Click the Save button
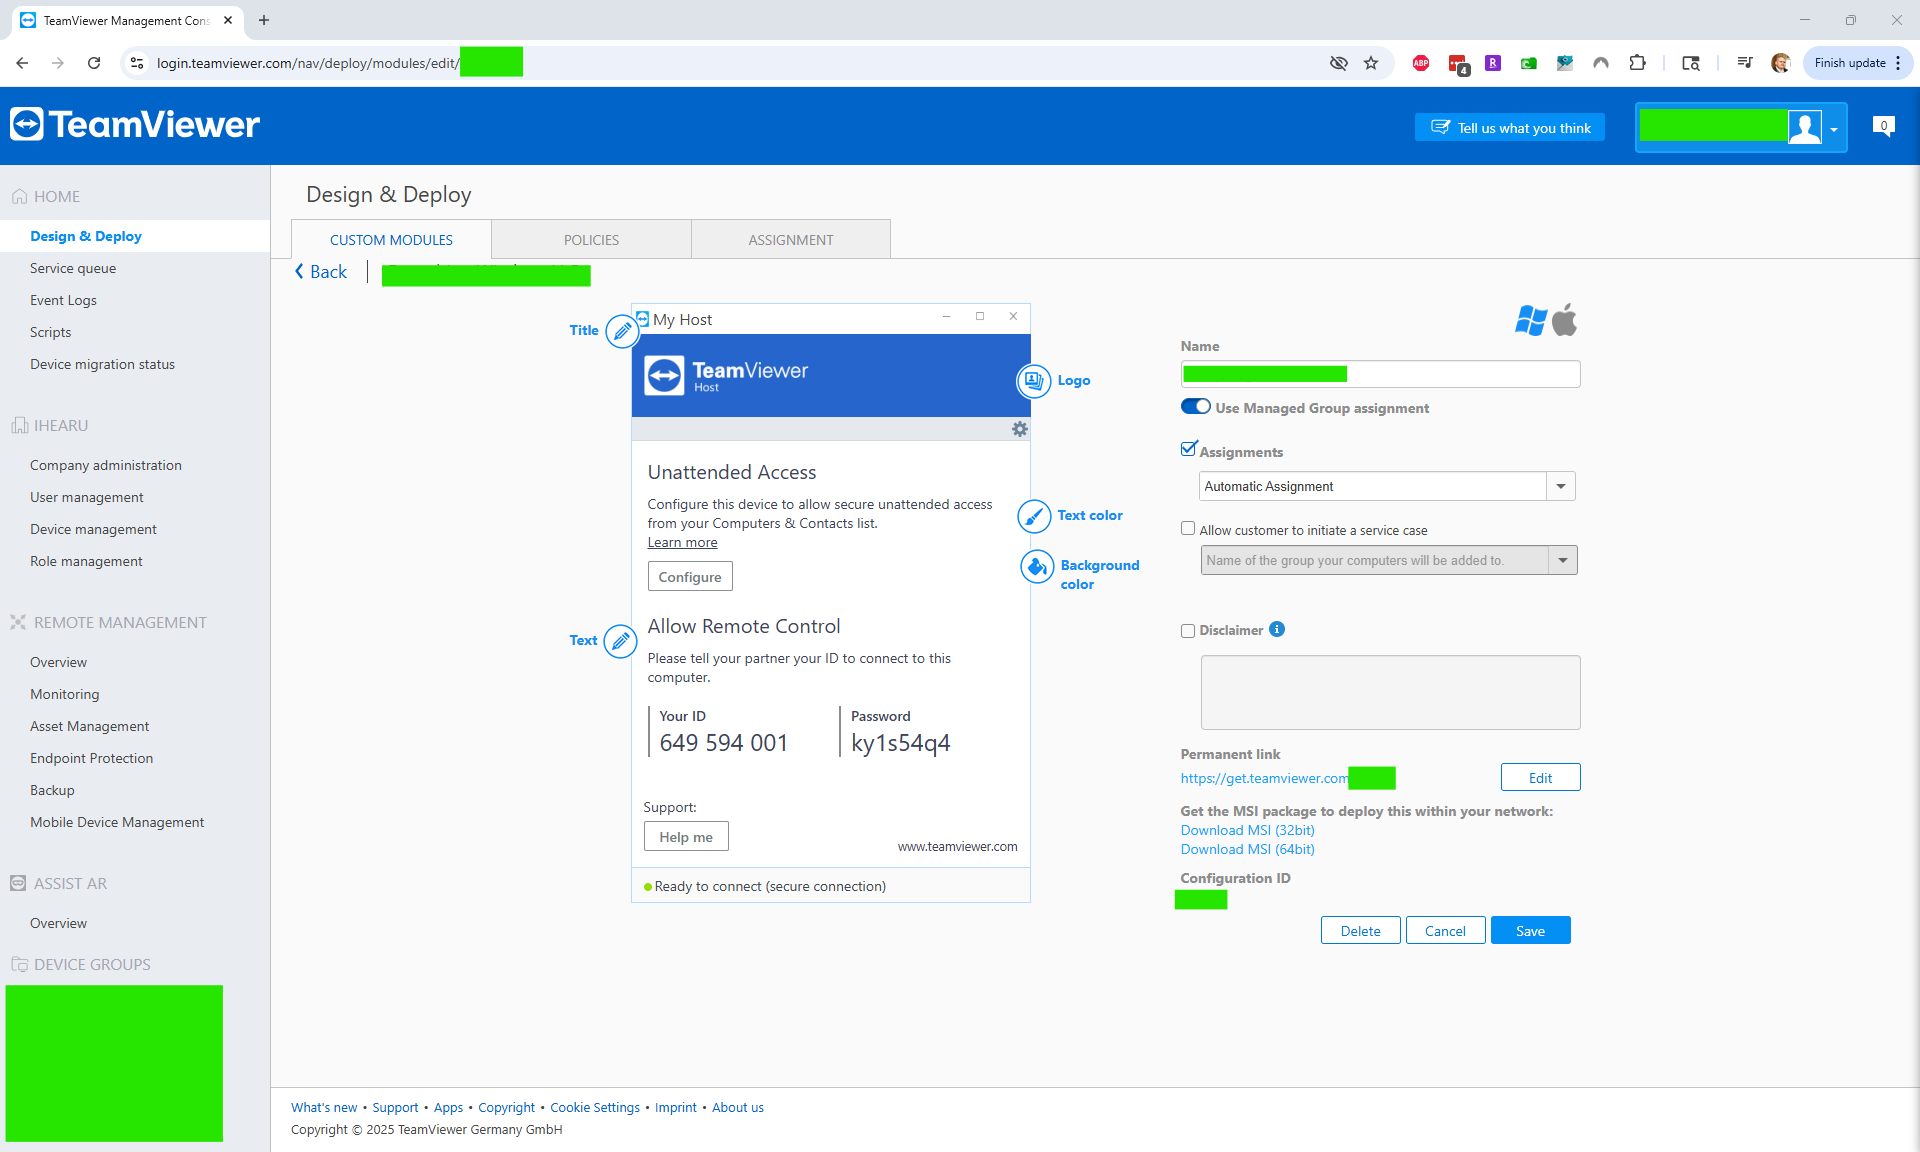1920x1152 pixels. coord(1530,931)
